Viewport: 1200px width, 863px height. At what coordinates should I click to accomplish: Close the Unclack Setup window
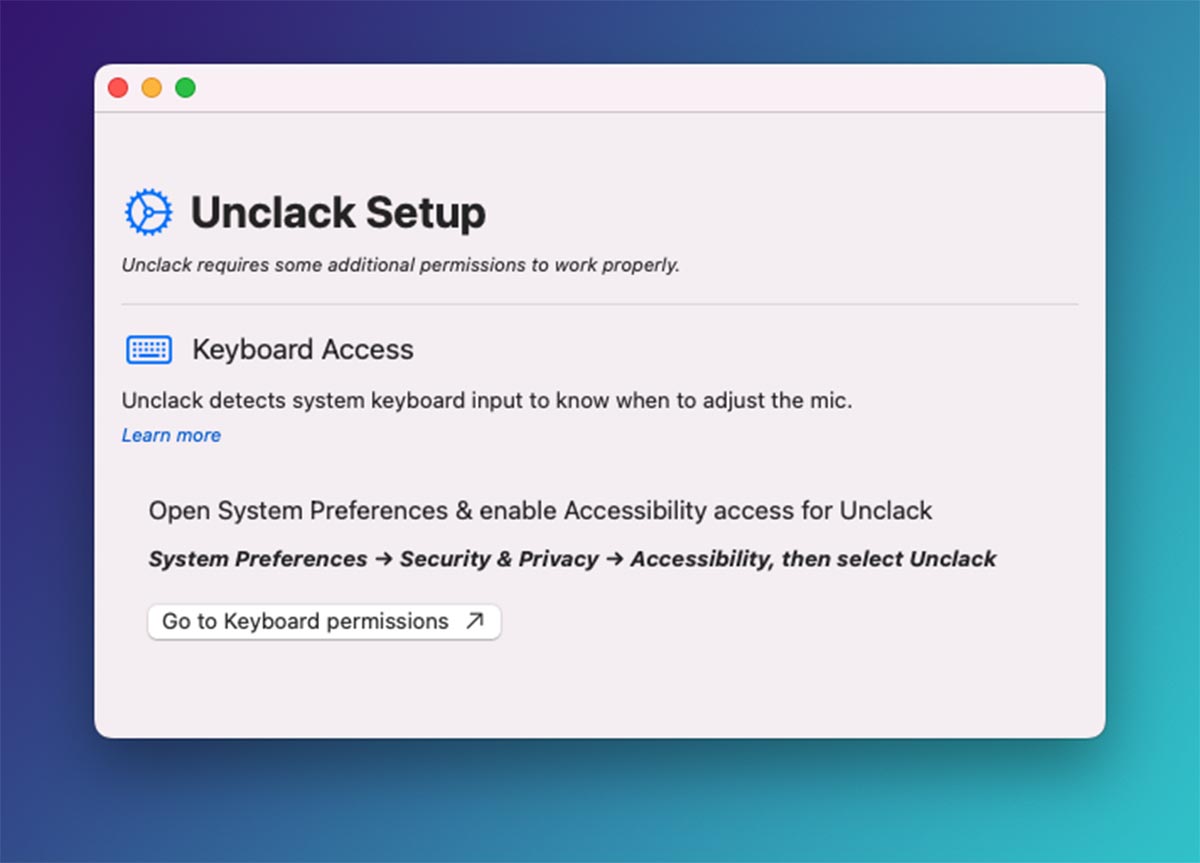[118, 88]
